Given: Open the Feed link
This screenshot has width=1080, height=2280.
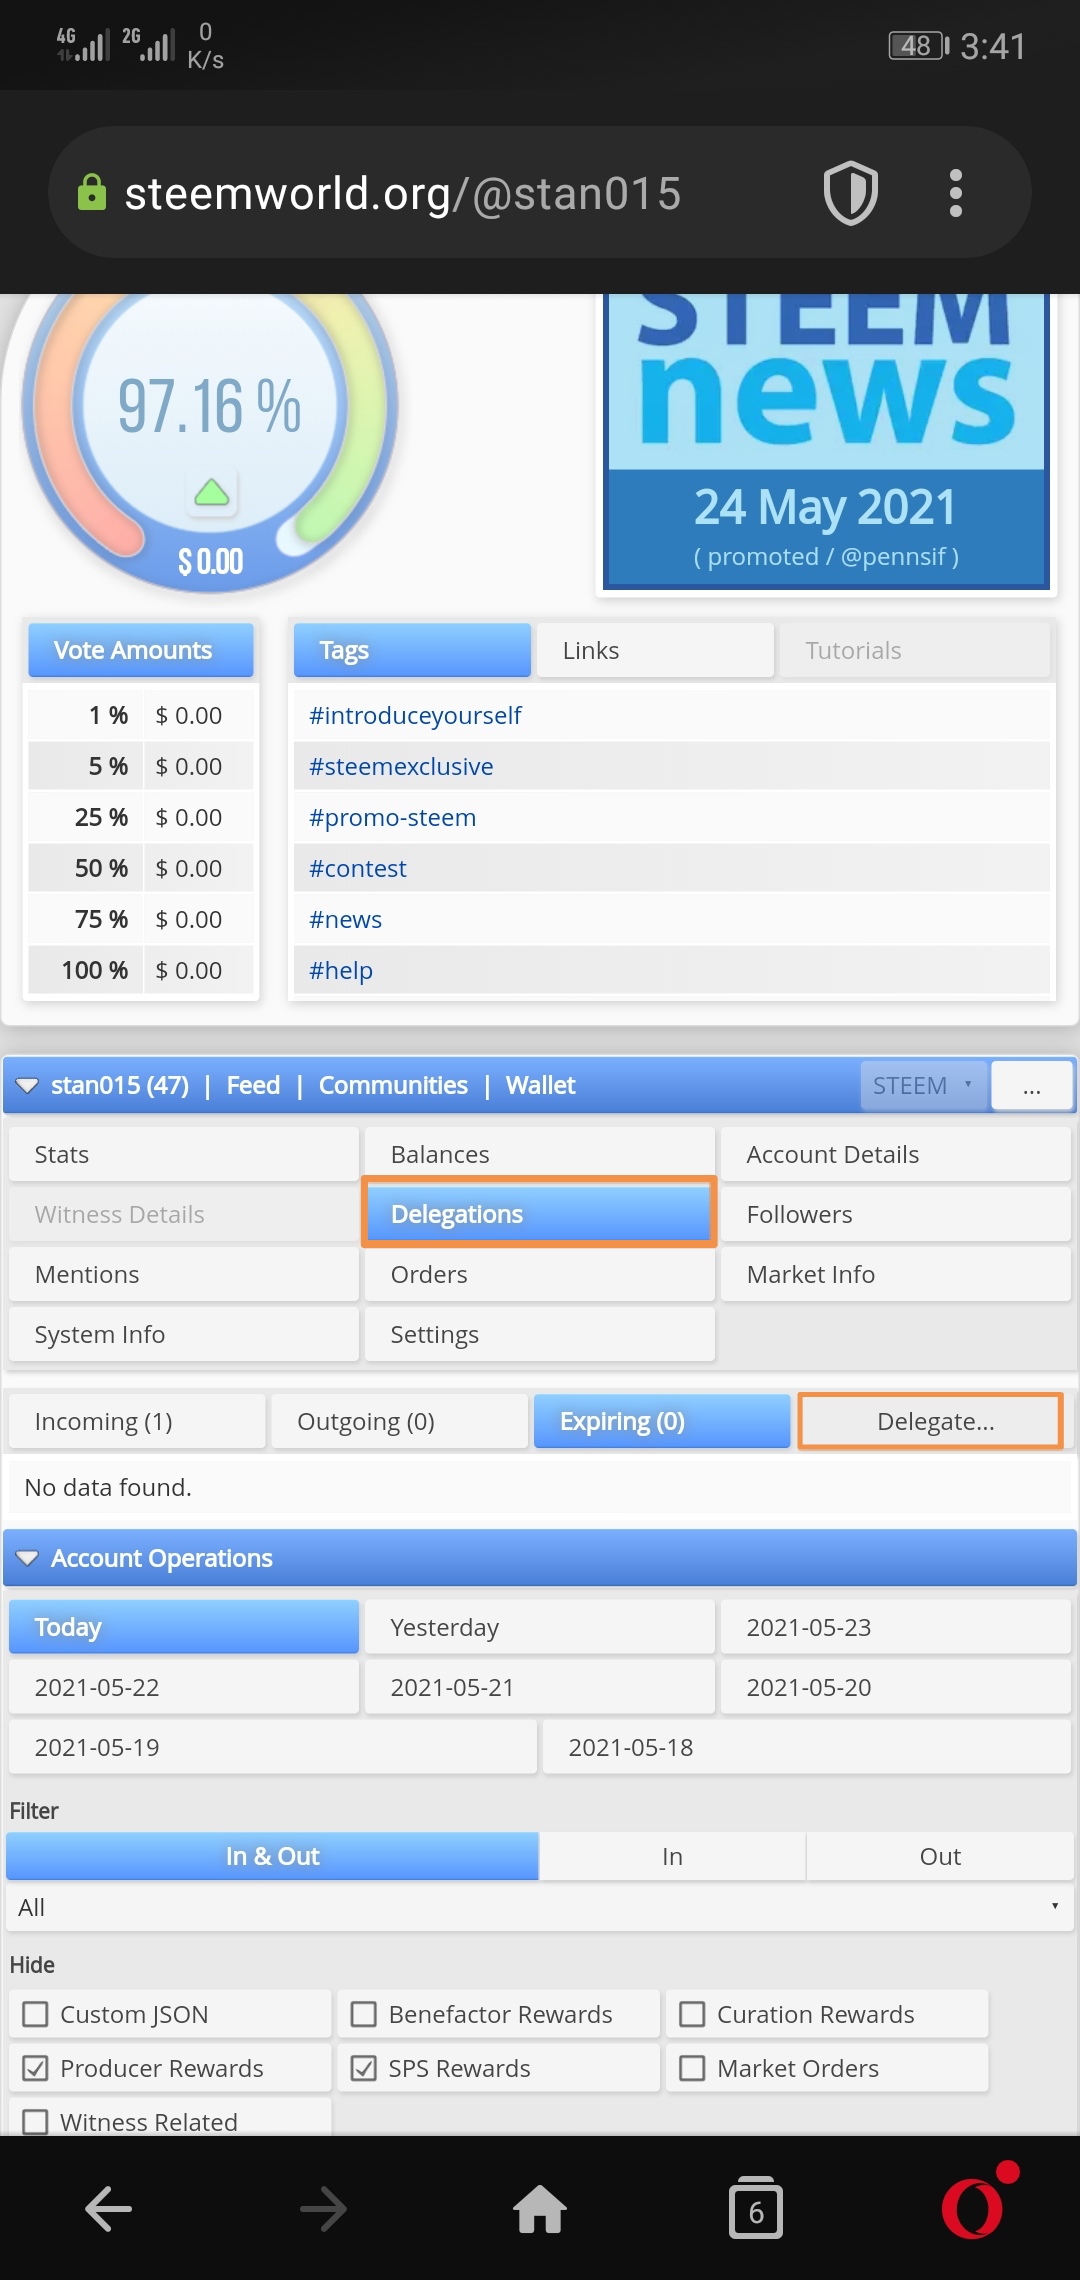Looking at the screenshot, I should click(x=253, y=1085).
